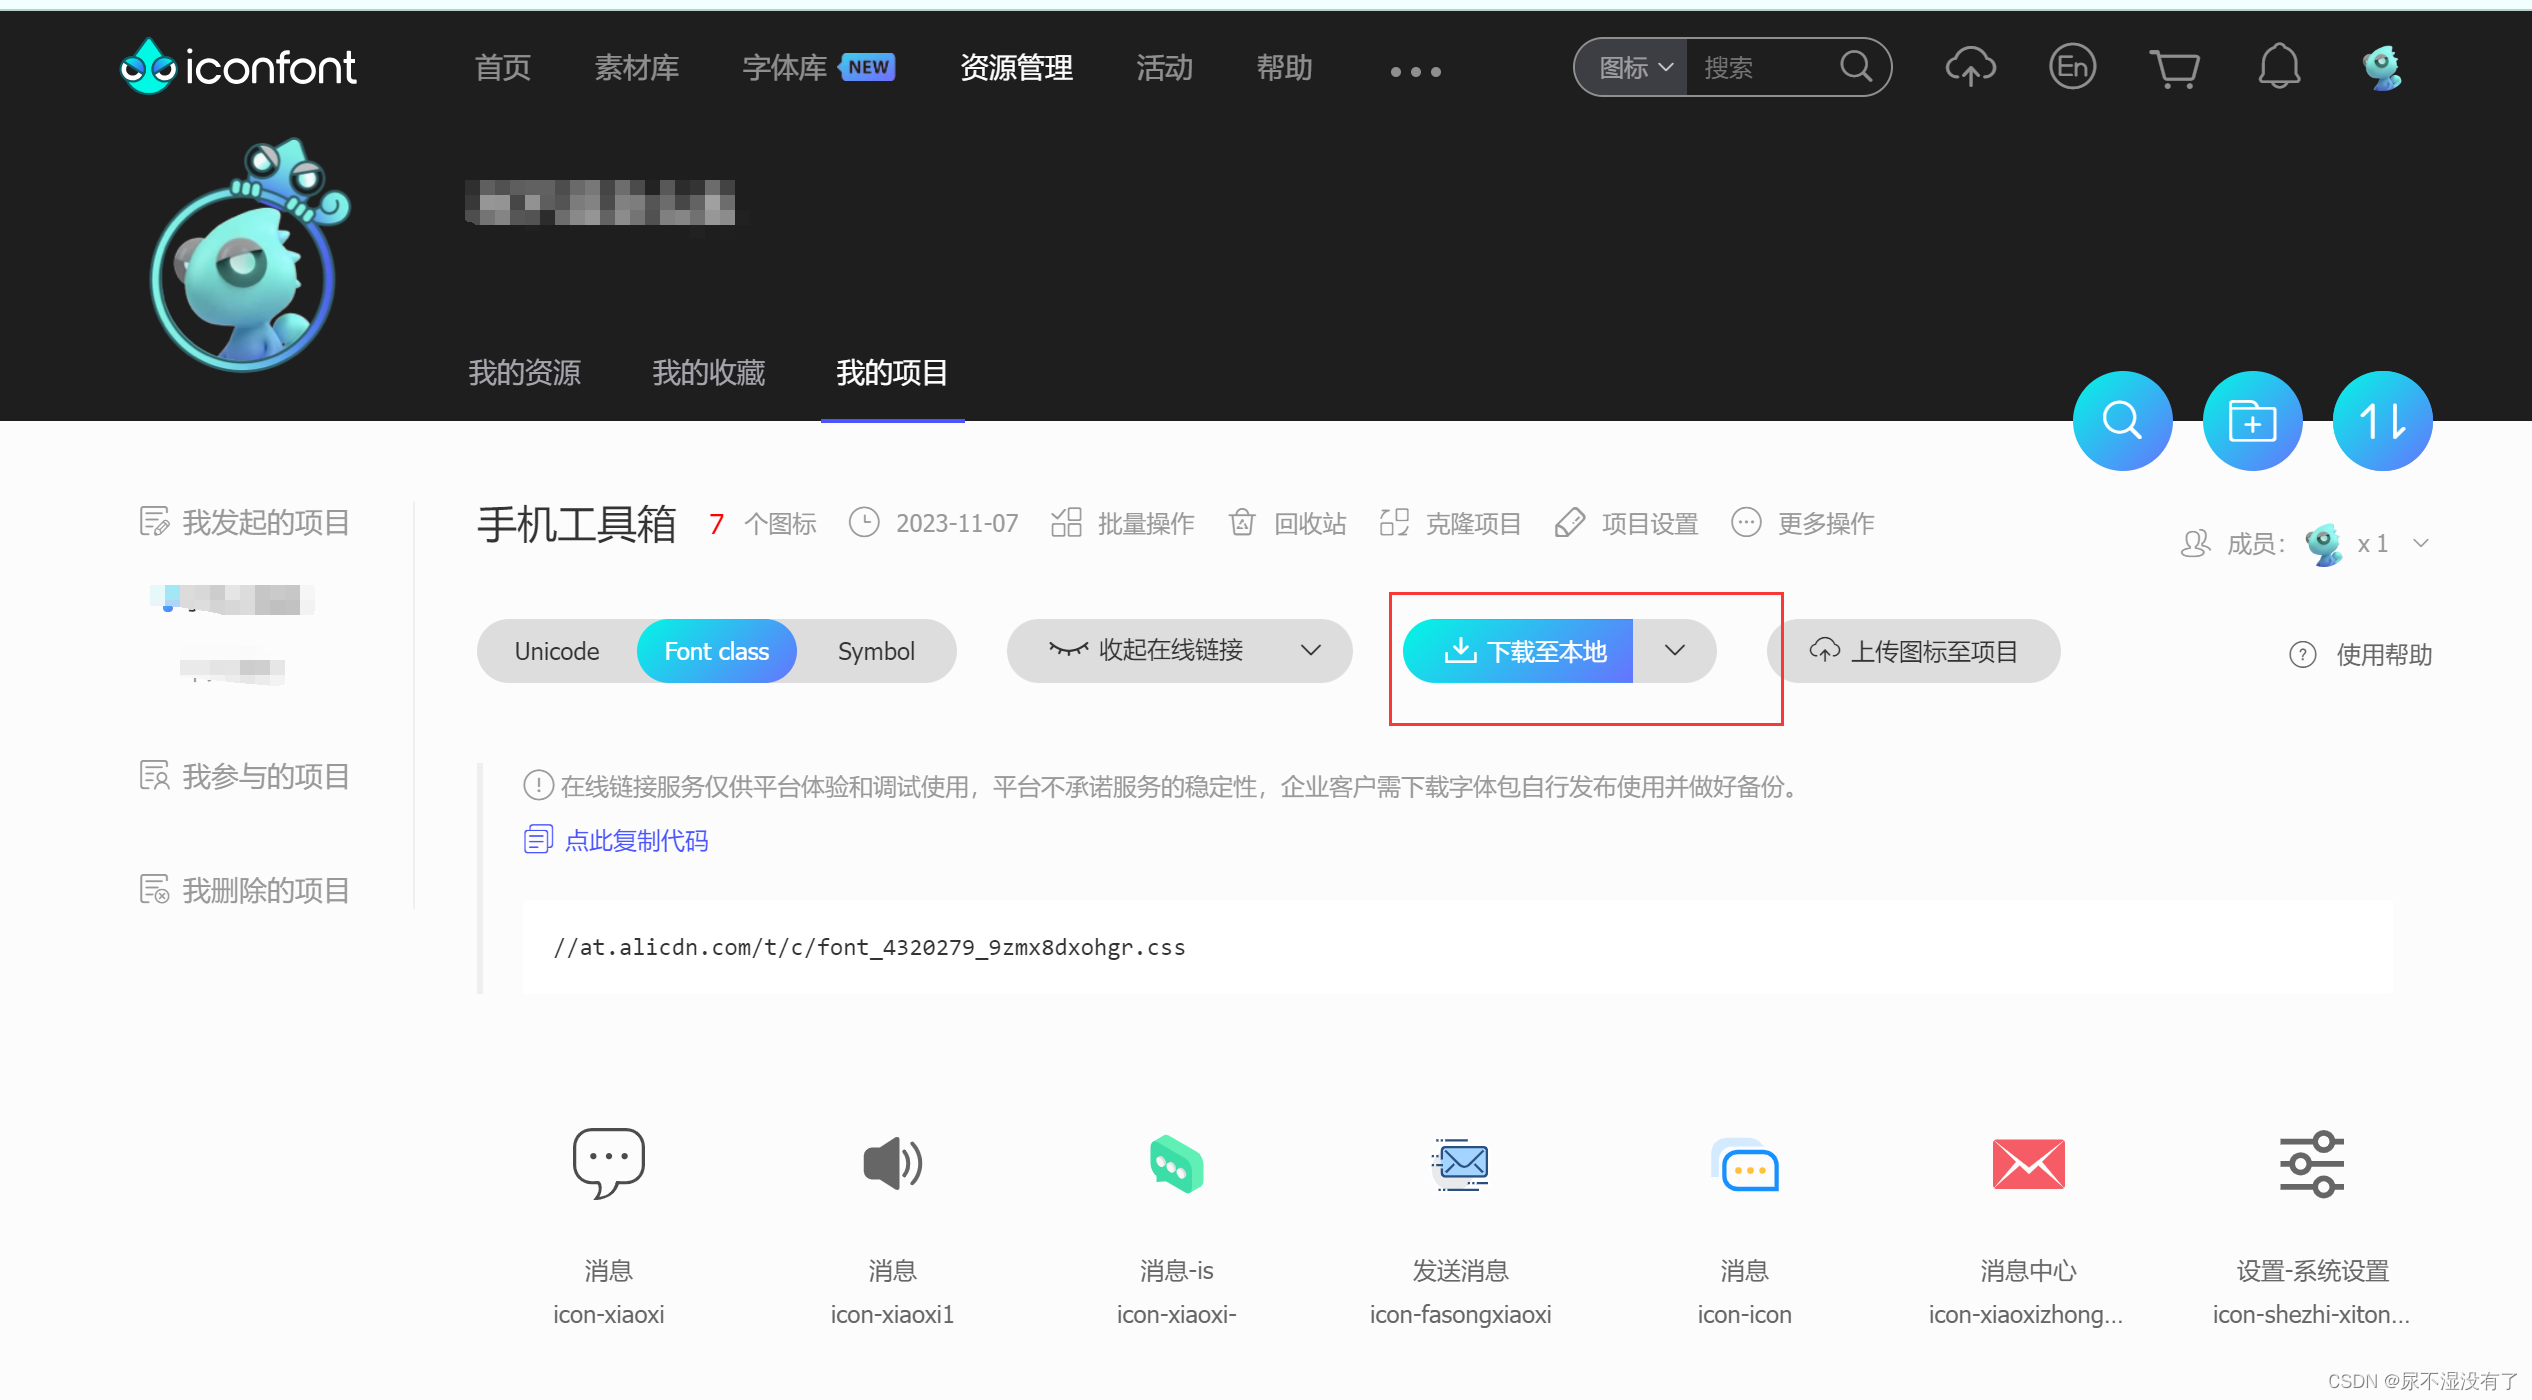Click the new project folder button
The image size is (2532, 1400).
[2252, 421]
